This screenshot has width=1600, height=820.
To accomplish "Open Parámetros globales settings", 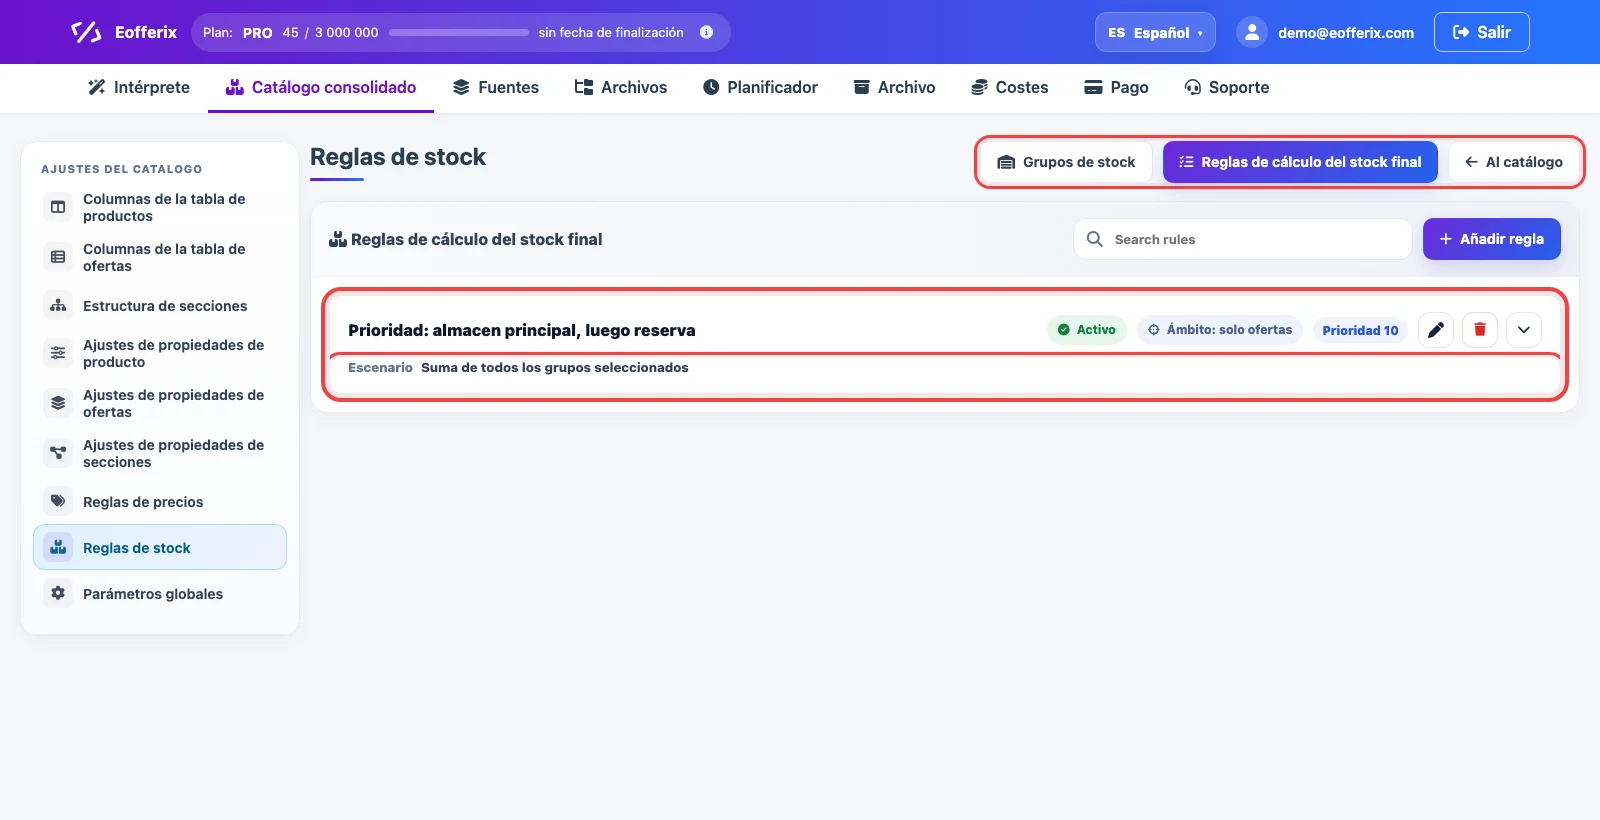I will (x=160, y=594).
